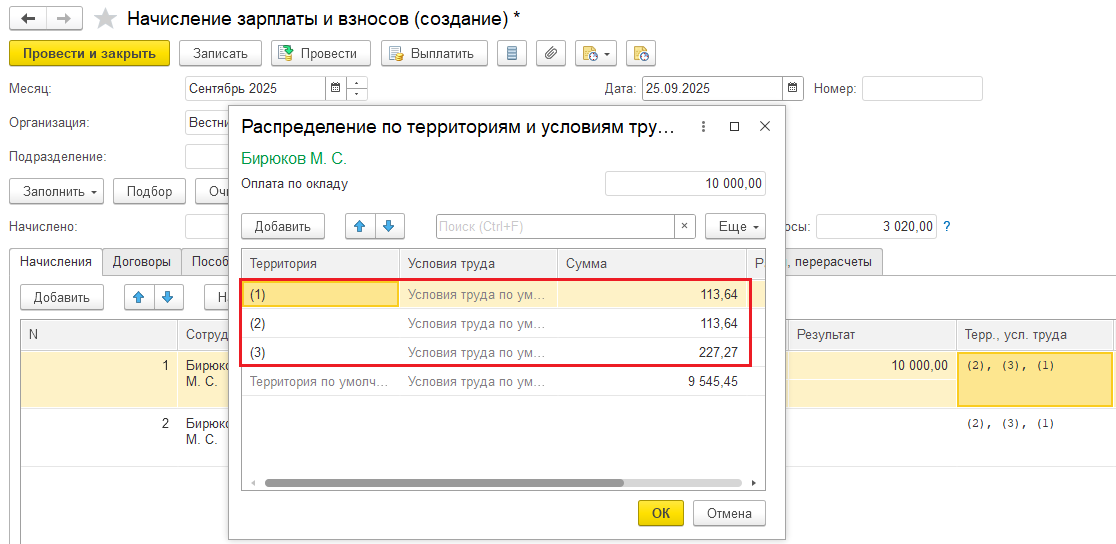Viewport: 1116px width, 544px height.
Task: Confirm the dialog with OK
Action: [661, 513]
